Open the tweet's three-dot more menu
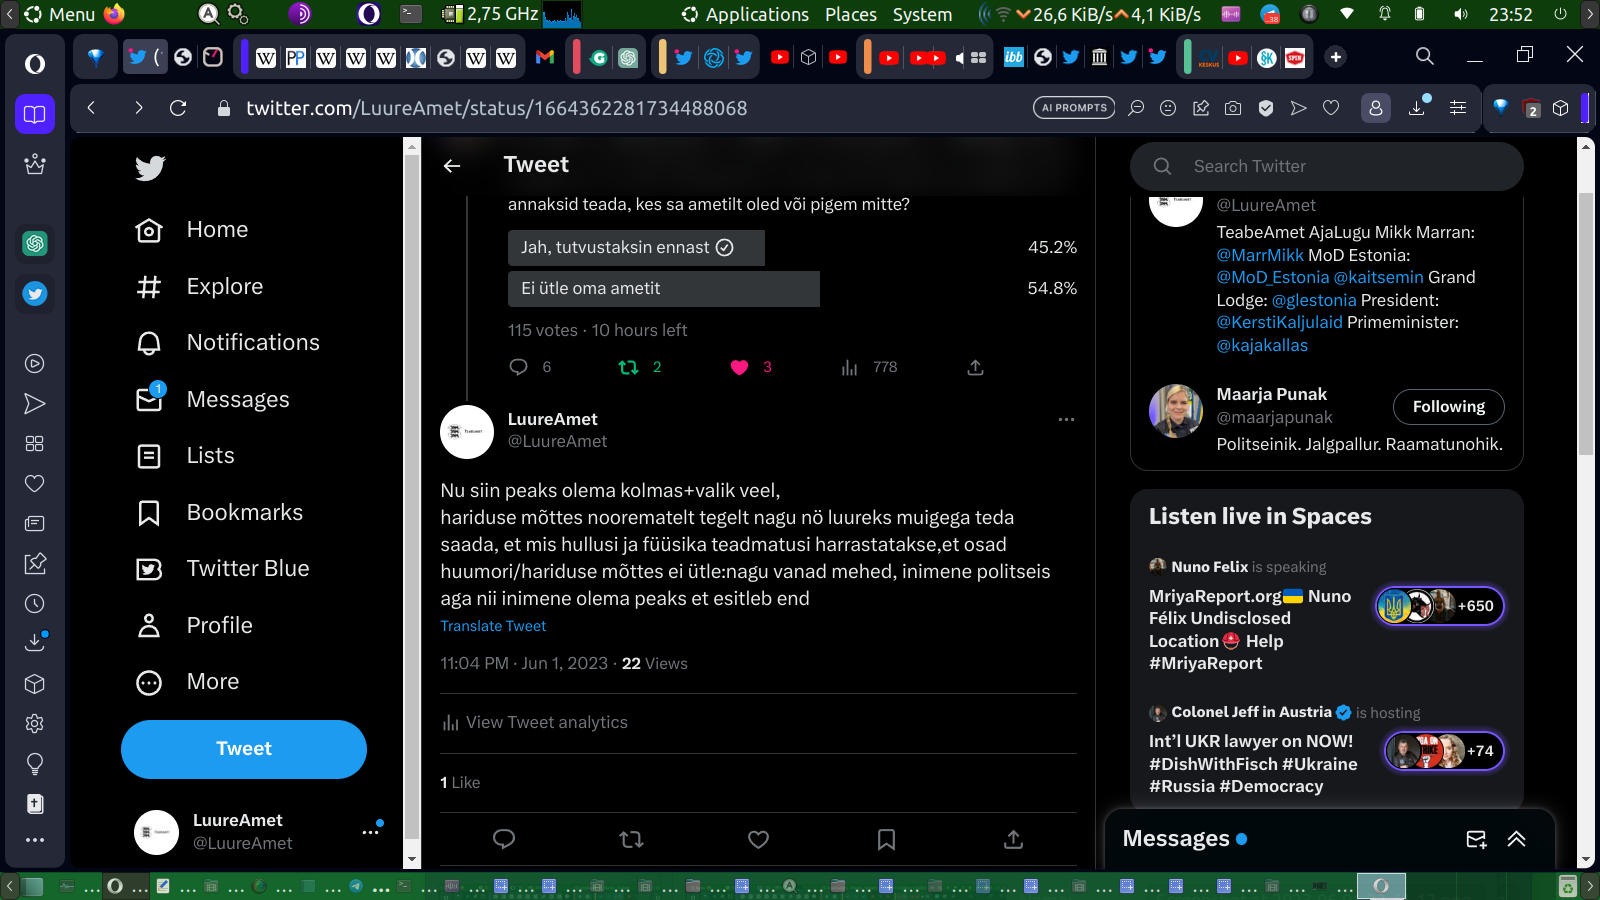 (x=1067, y=420)
